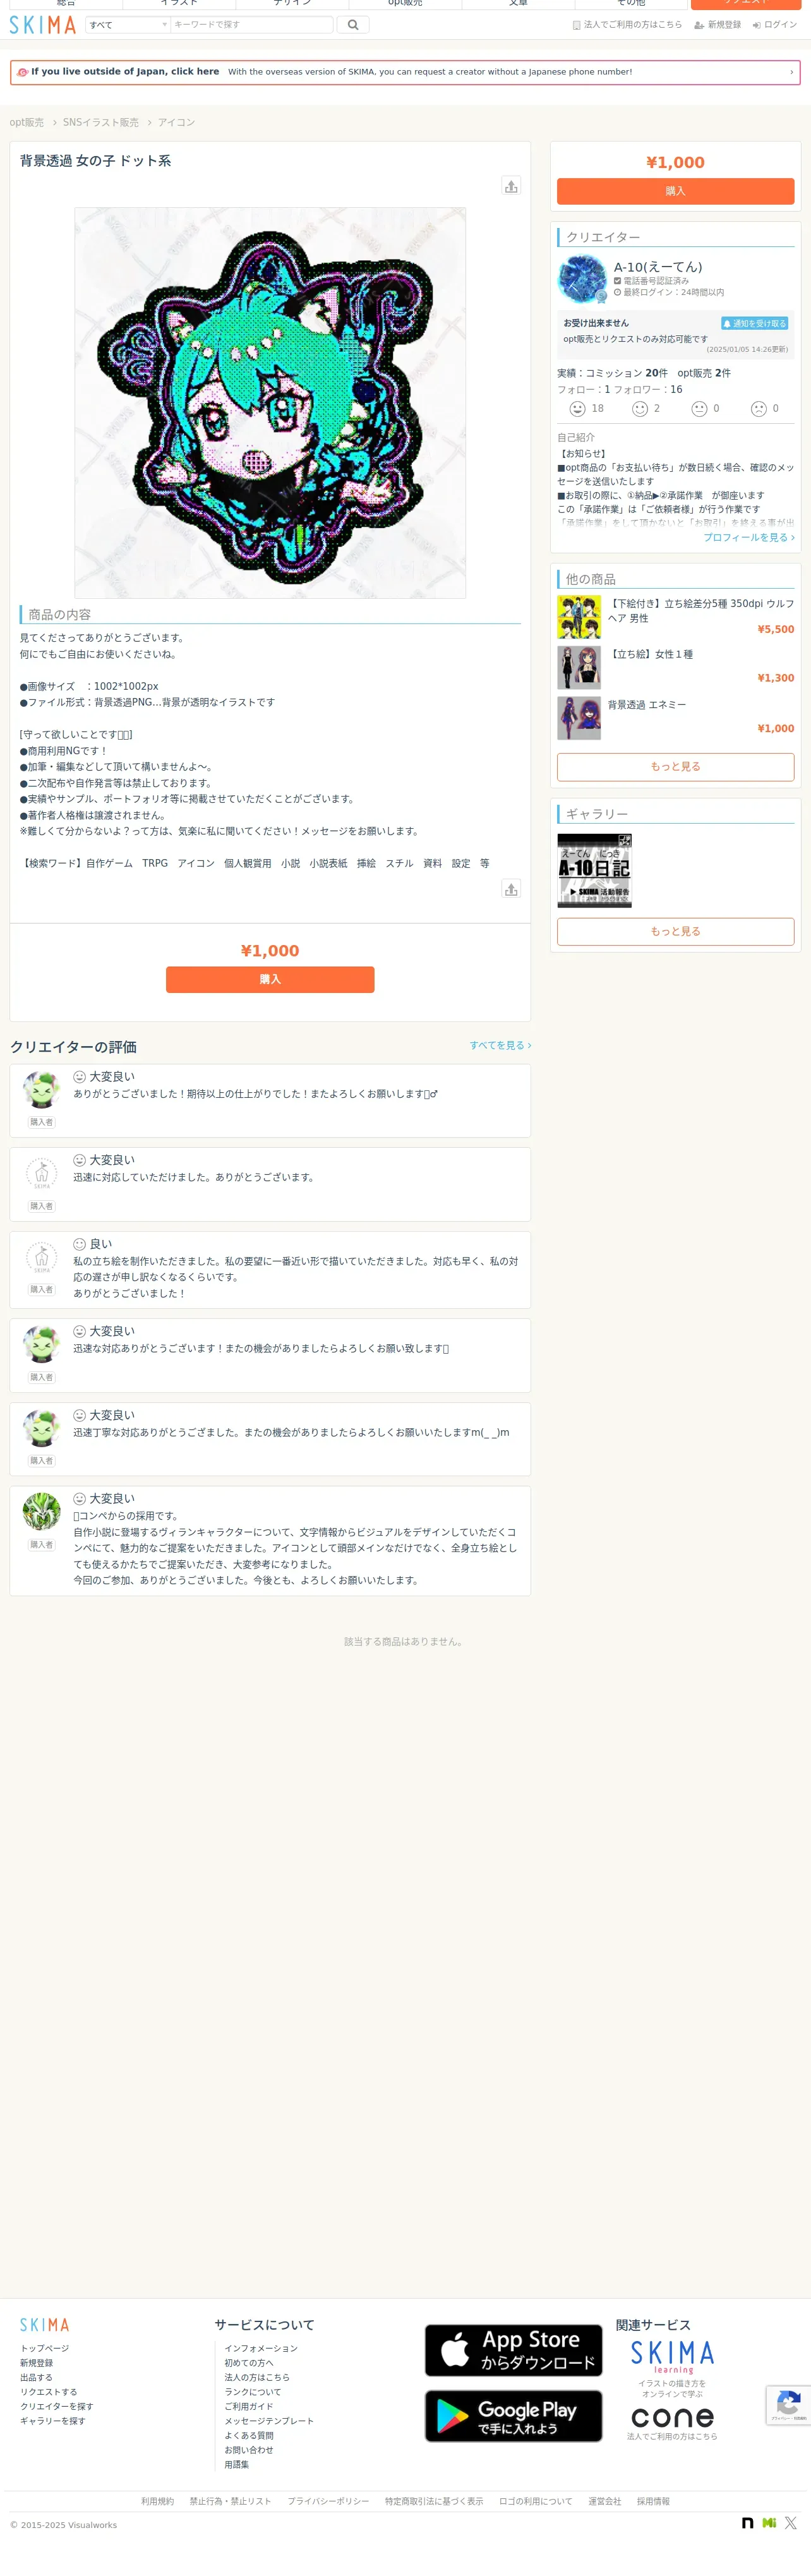Click App Store download badge

coord(514,2351)
